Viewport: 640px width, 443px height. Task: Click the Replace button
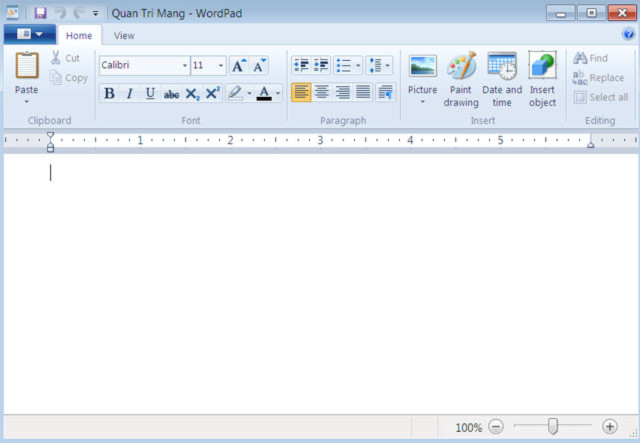pos(598,78)
